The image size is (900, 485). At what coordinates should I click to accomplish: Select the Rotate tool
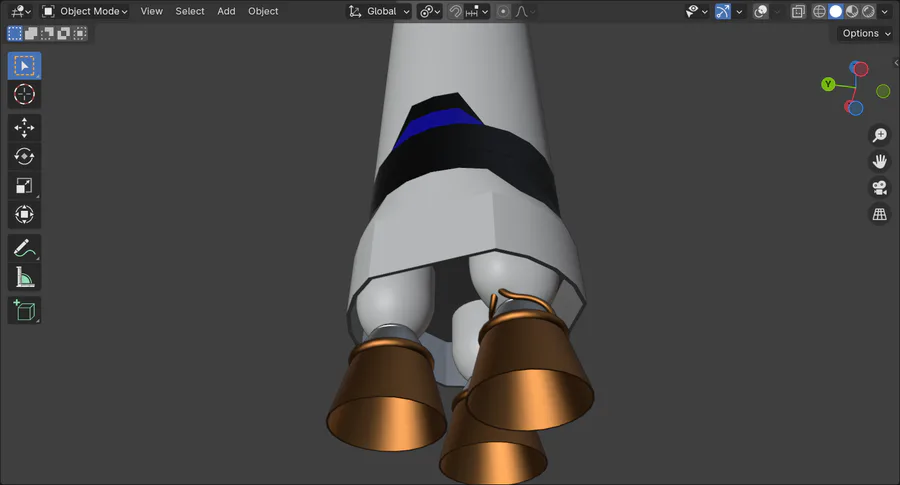(x=24, y=156)
